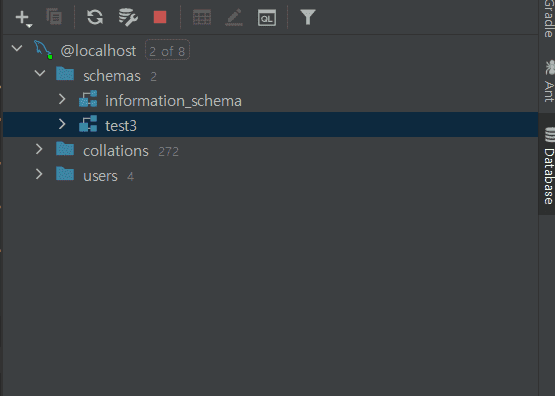Select the test3 schema row
This screenshot has width=555, height=396.
tap(270, 125)
